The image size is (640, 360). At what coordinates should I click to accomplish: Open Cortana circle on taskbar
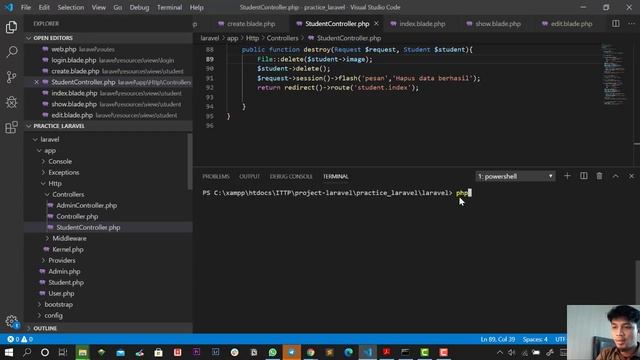point(45,352)
